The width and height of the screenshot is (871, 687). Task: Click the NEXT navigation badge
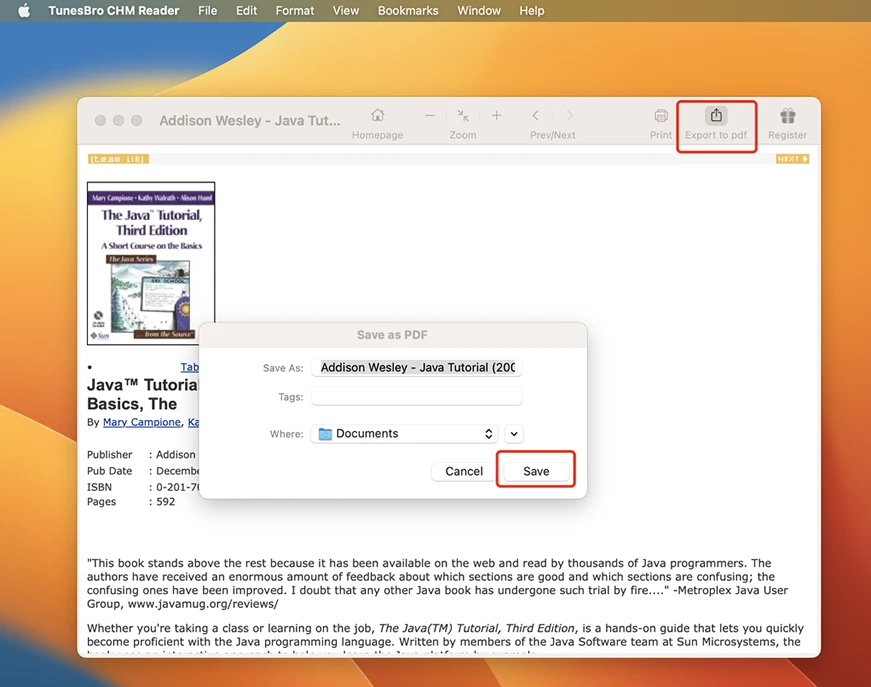pos(792,159)
